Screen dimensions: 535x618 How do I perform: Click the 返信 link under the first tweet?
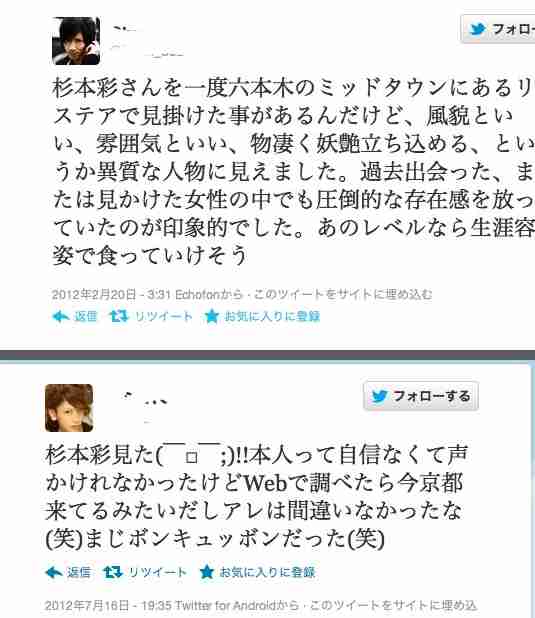pyautogui.click(x=86, y=316)
